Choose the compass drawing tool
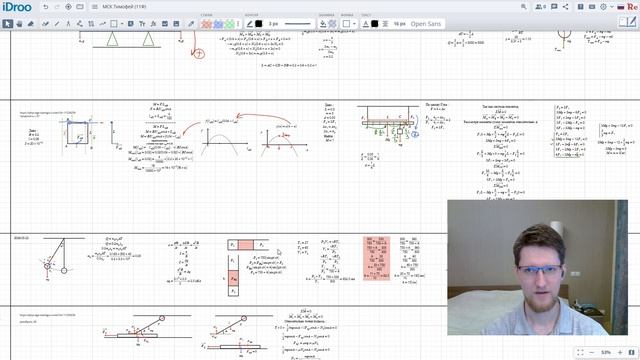The width and height of the screenshot is (640, 360). (x=68, y=24)
